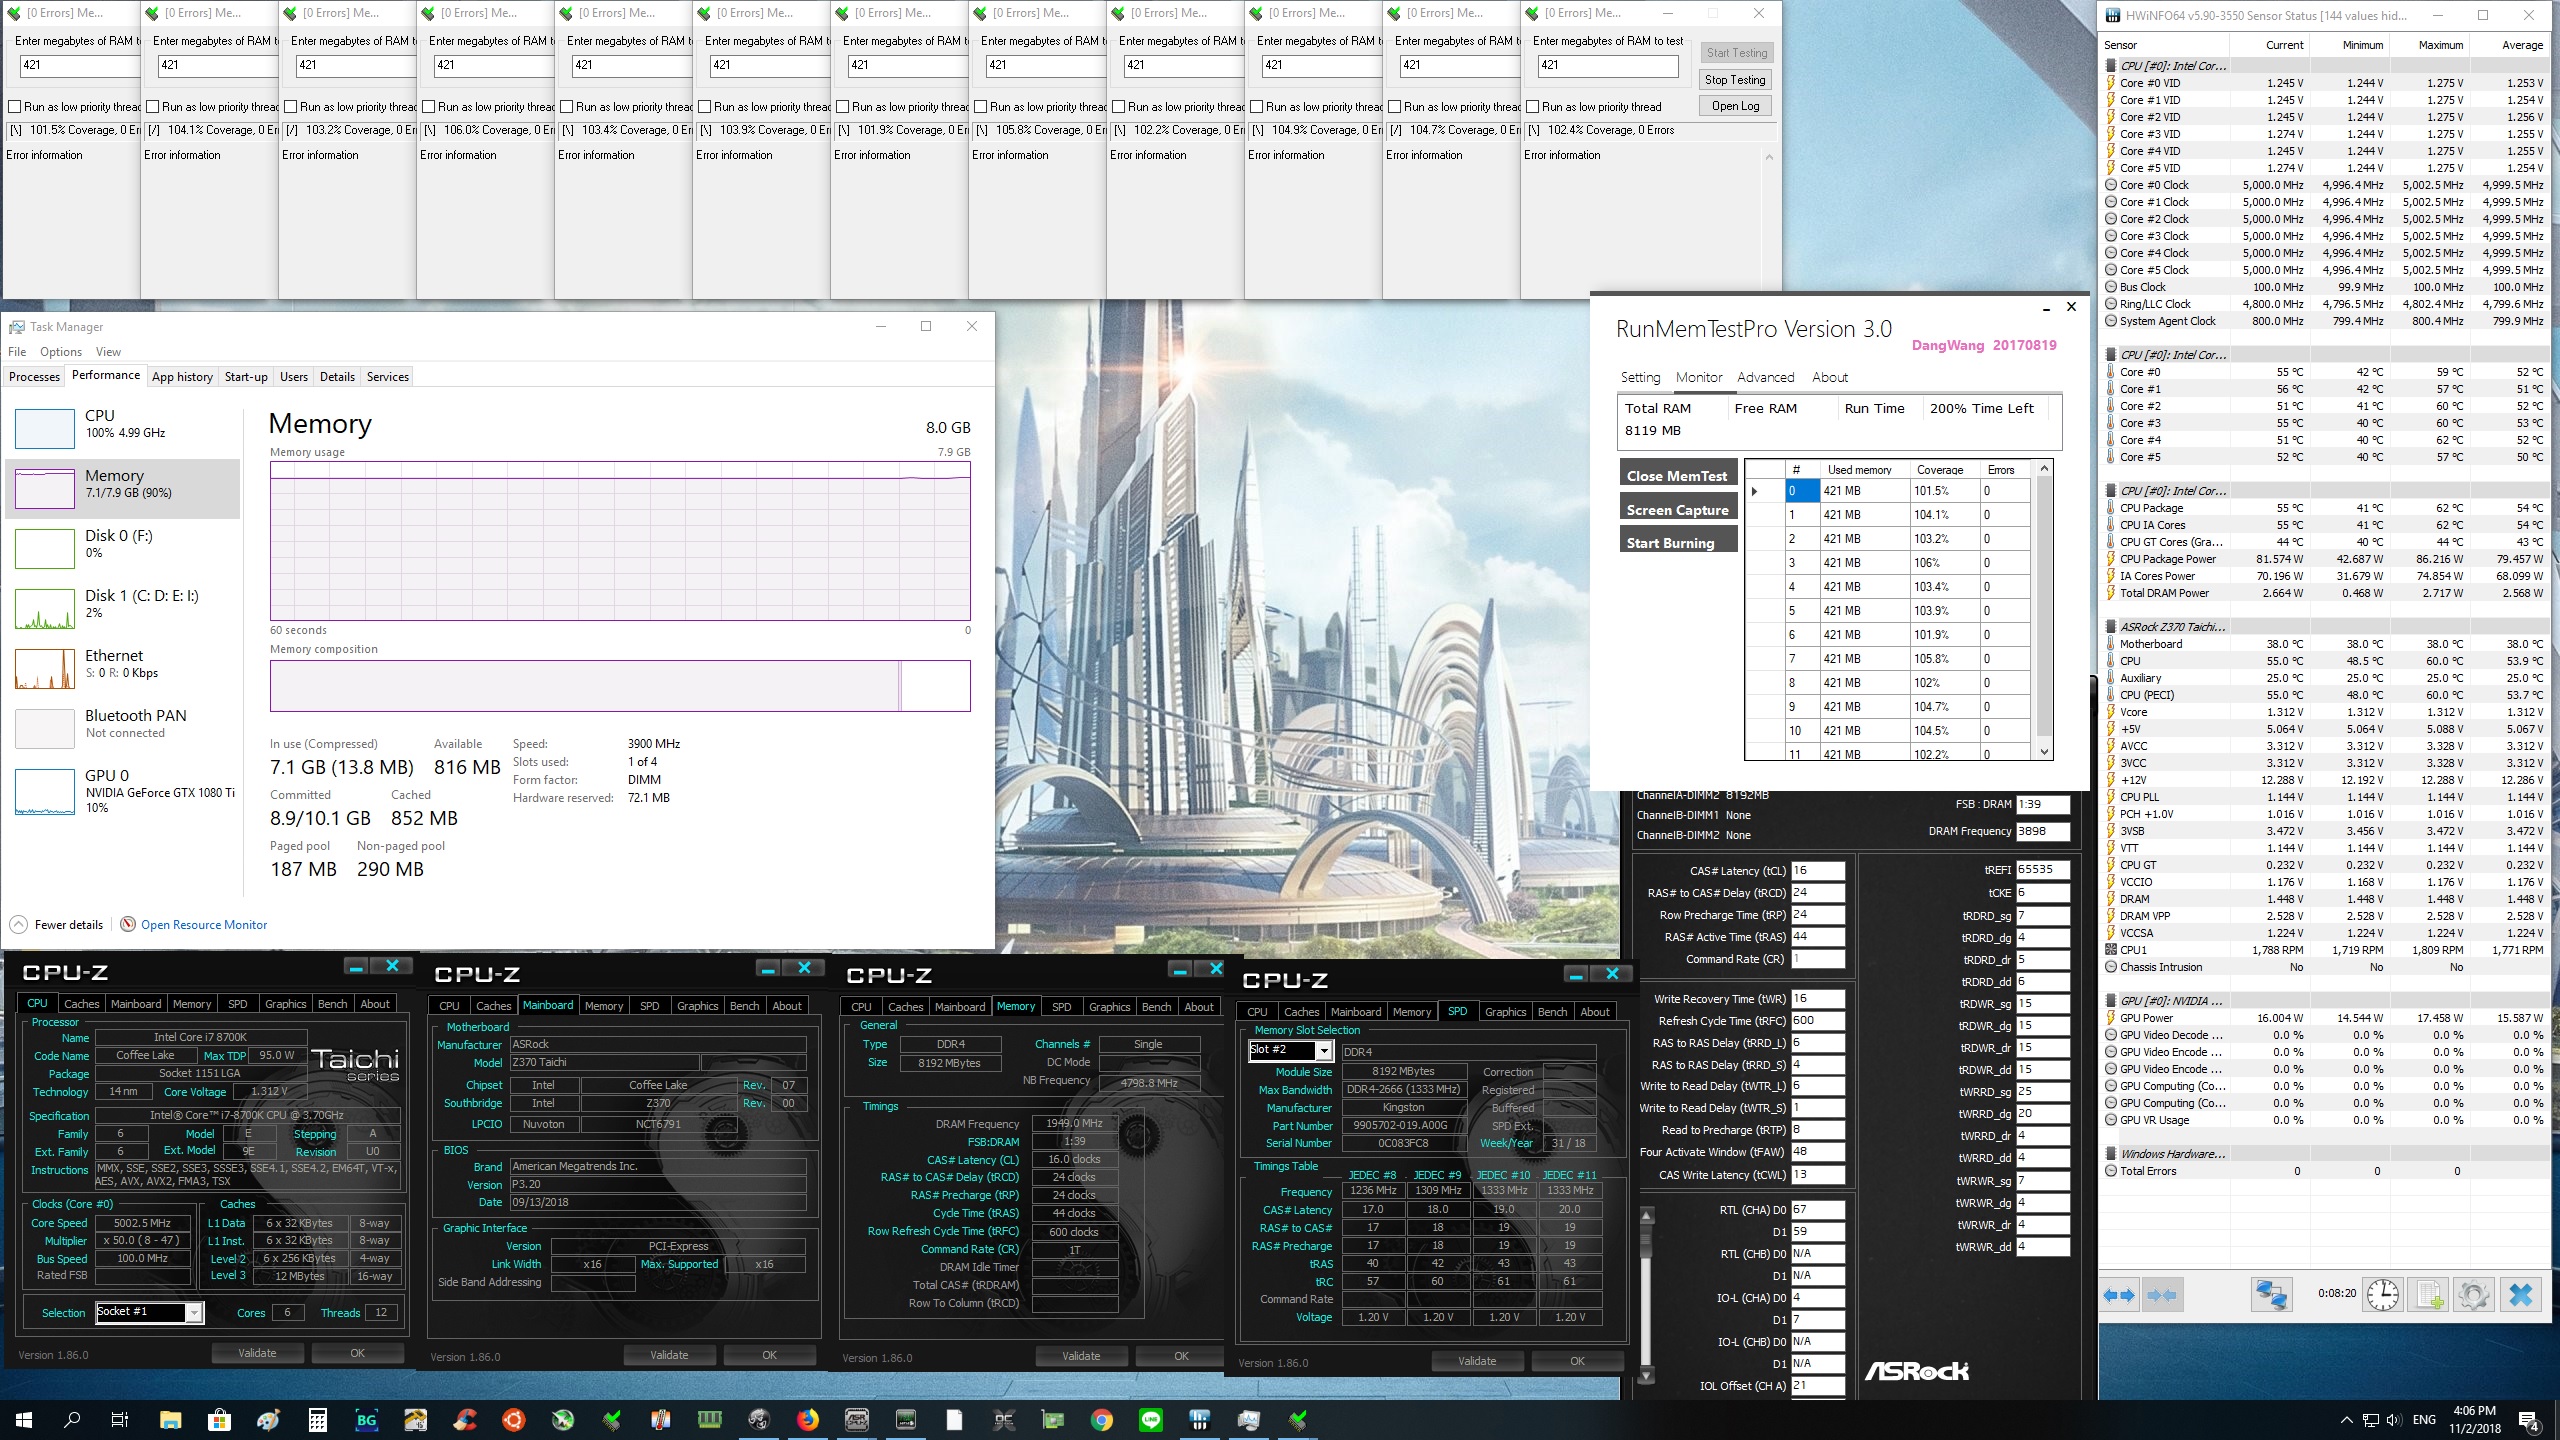Toggle low priority in 101.5% coverage MemTest
This screenshot has height=1440, width=2560.
coord(15,107)
